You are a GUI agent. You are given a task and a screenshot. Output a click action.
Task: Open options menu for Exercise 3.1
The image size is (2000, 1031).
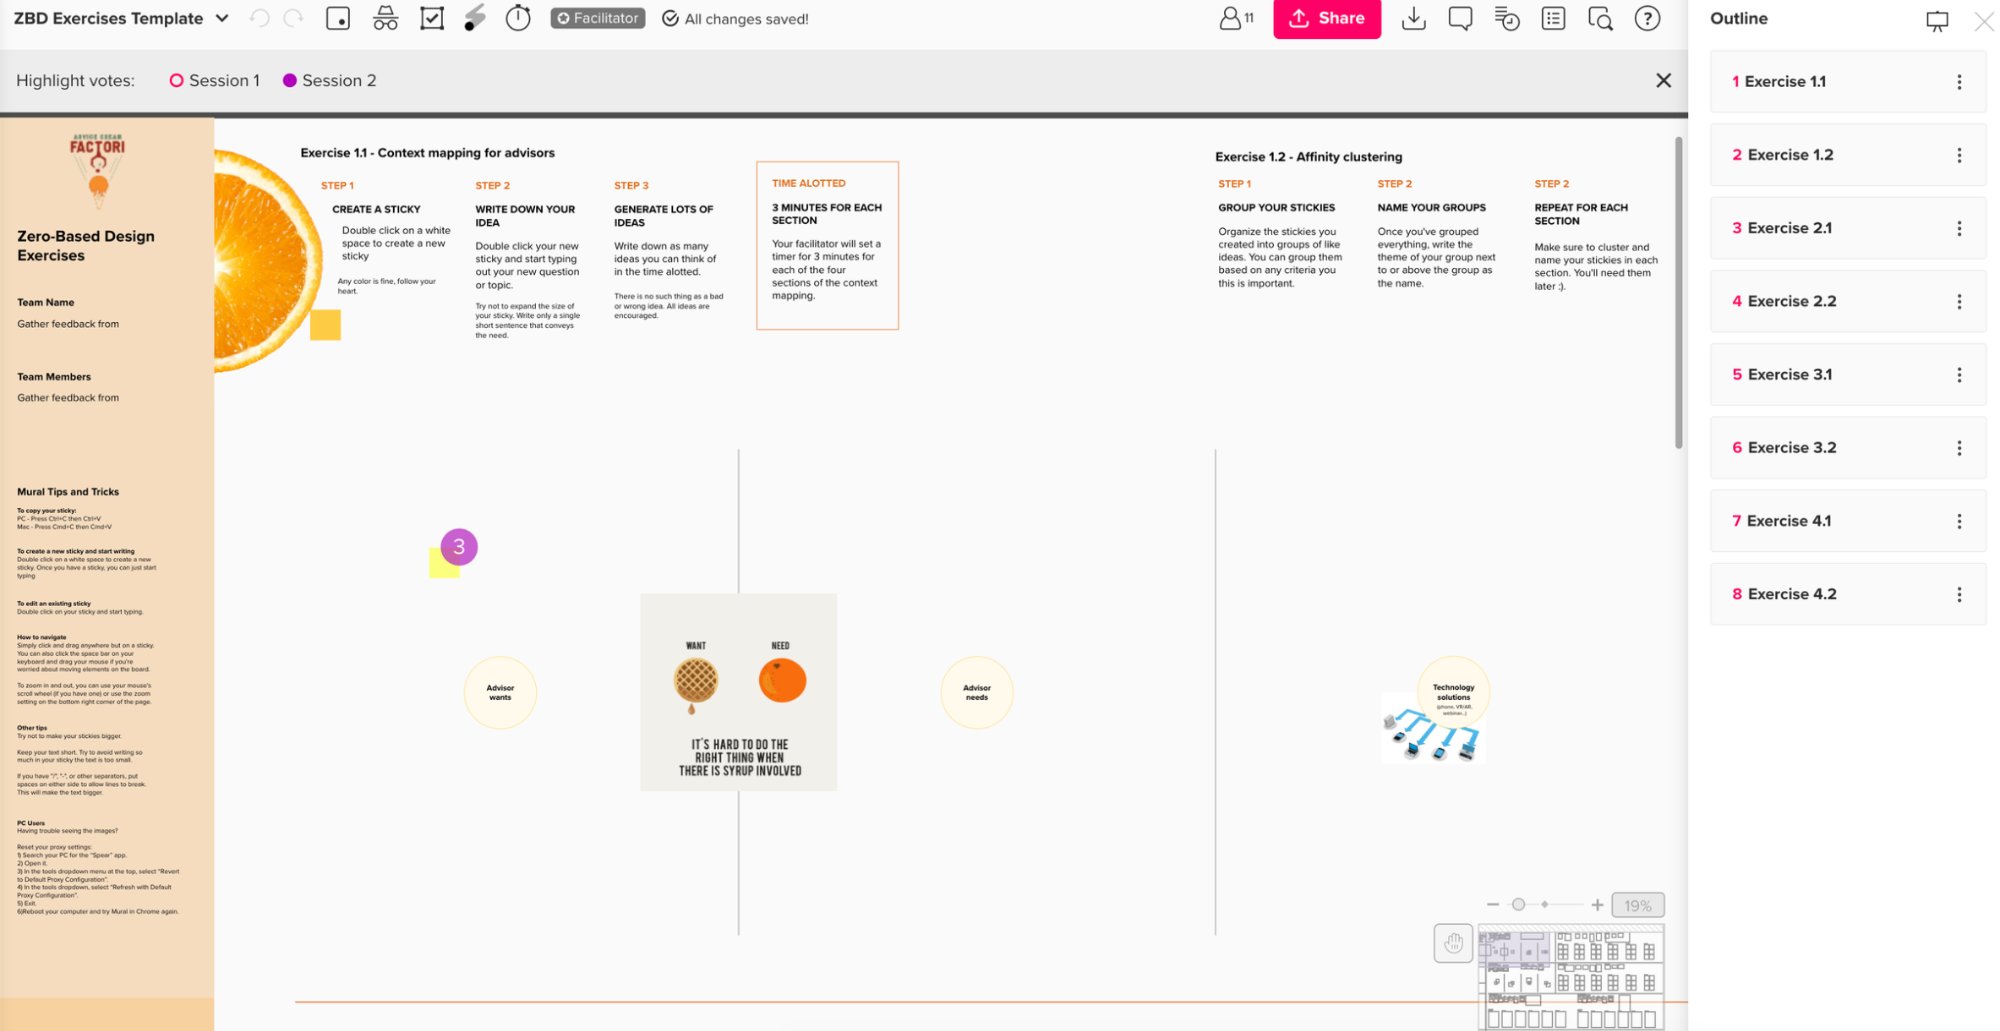pyautogui.click(x=1959, y=375)
